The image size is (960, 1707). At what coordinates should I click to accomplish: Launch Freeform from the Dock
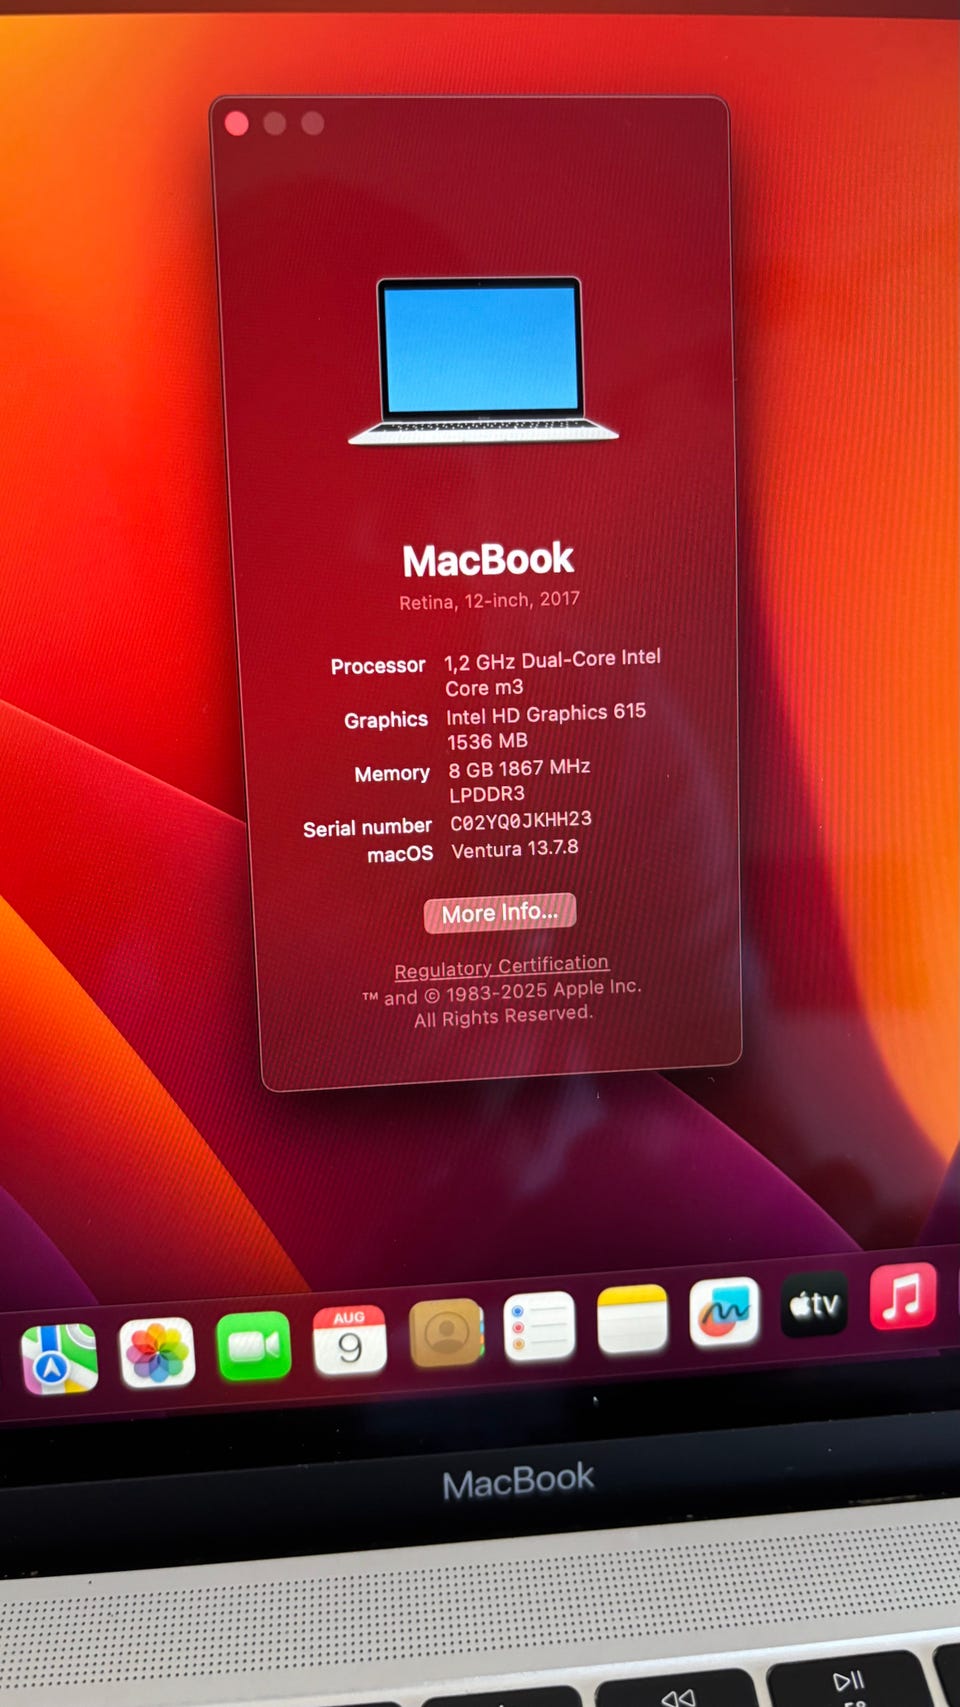click(725, 1311)
